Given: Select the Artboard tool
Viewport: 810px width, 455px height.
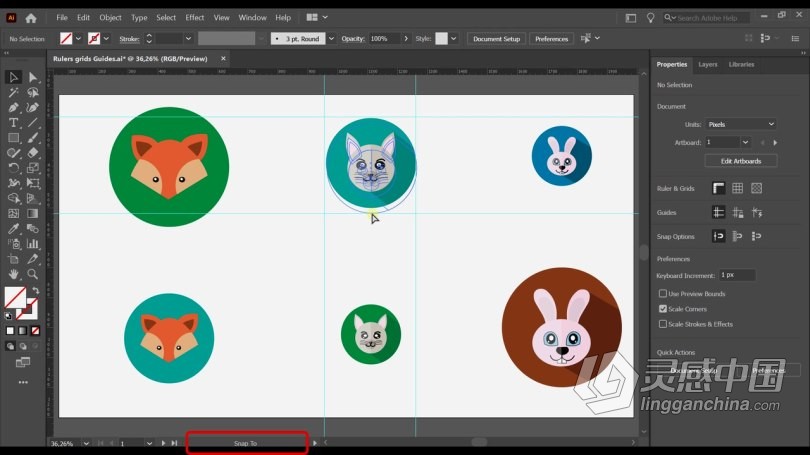Looking at the screenshot, I should click(13, 259).
